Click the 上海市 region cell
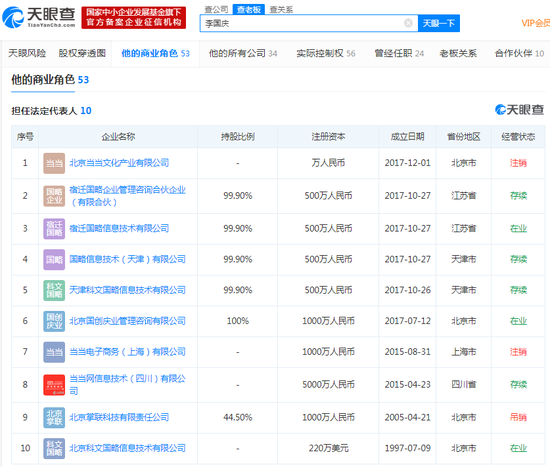550x467 pixels. coord(464,352)
